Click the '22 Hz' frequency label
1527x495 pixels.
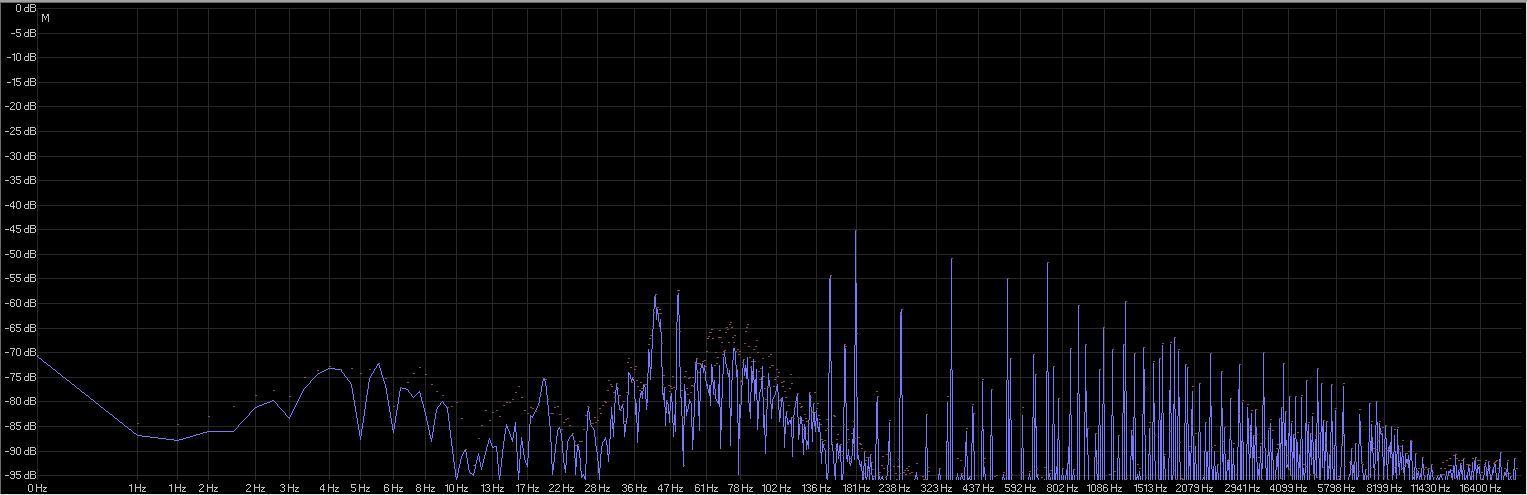click(561, 489)
